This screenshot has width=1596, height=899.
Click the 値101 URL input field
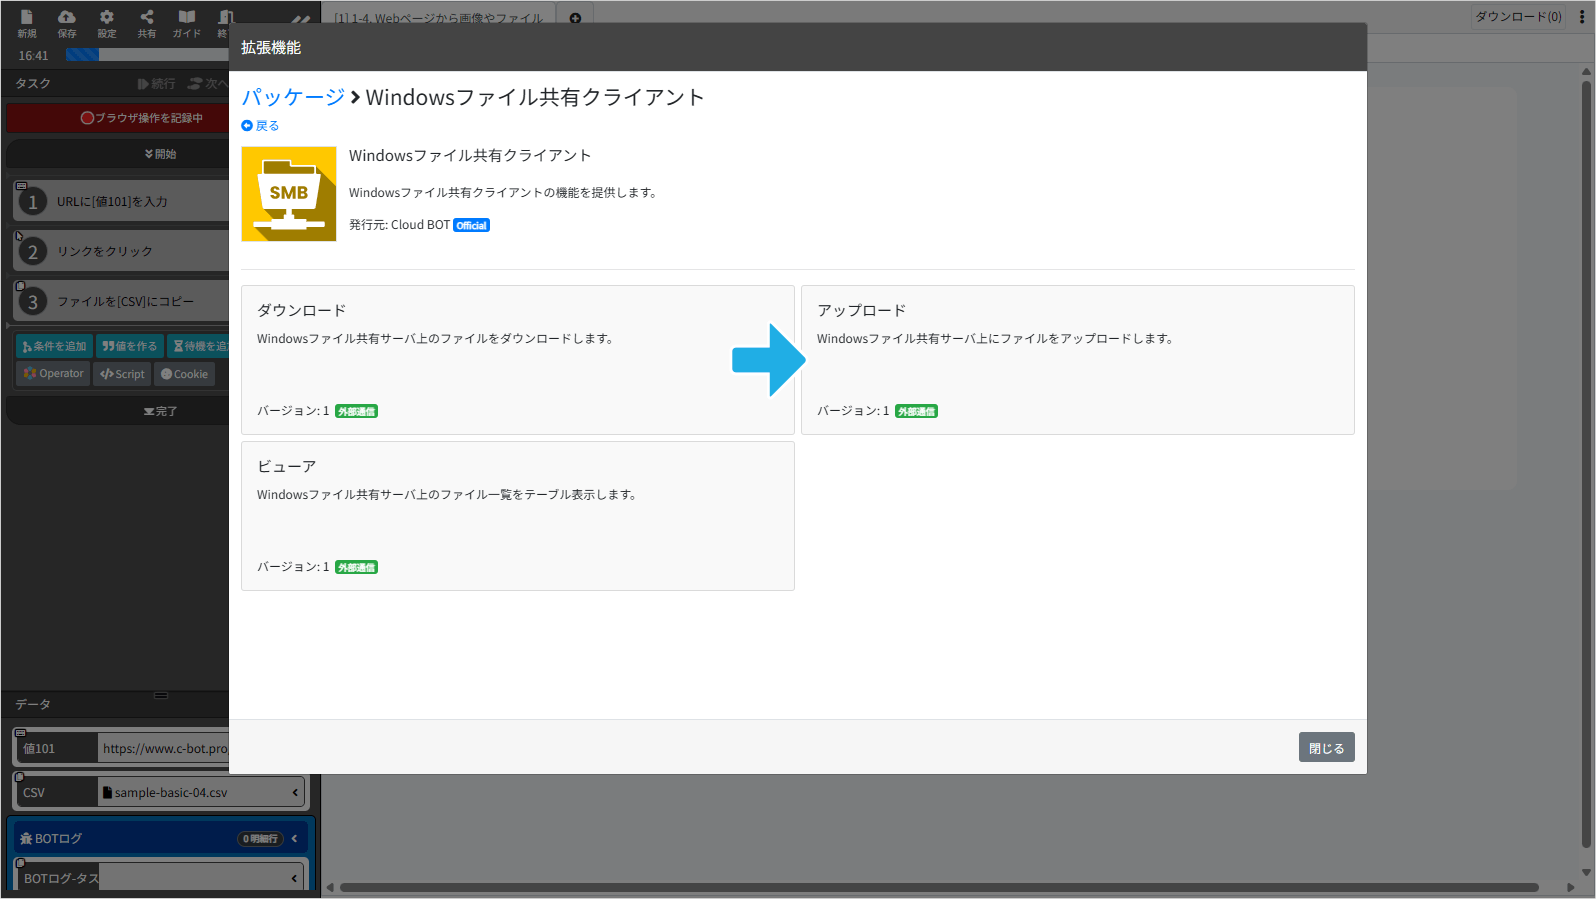[x=165, y=749]
